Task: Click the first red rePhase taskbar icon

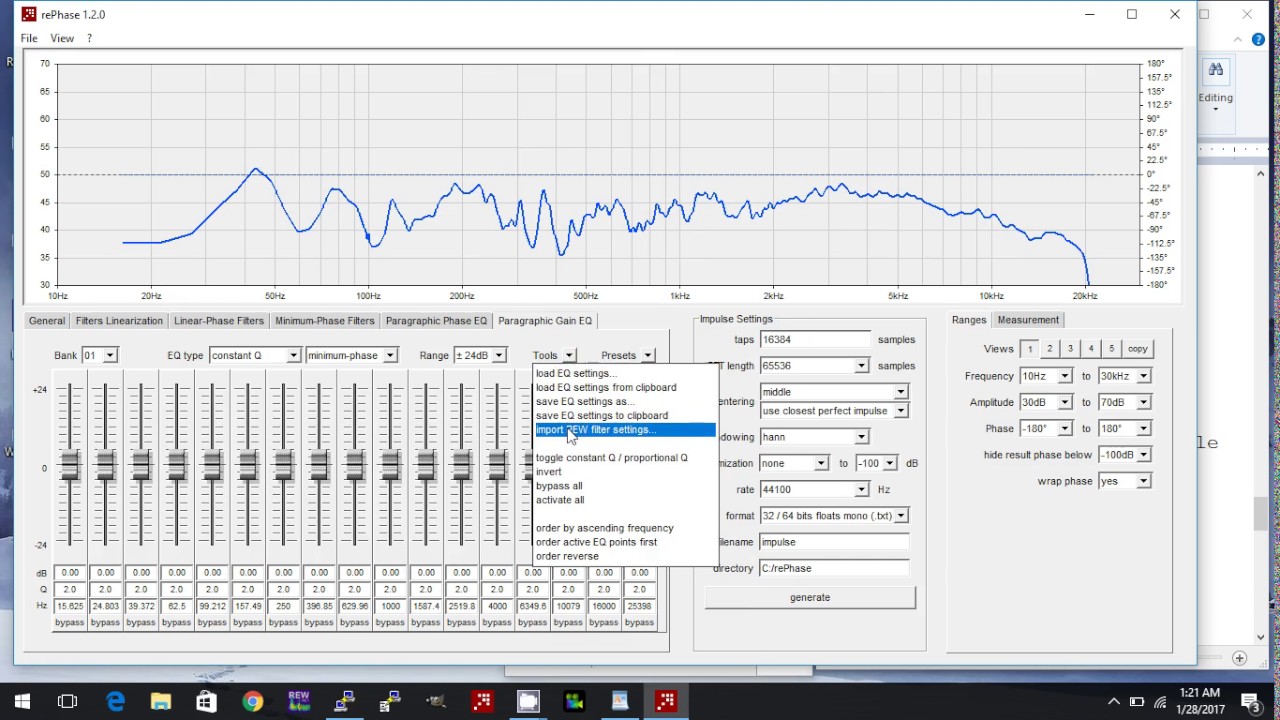Action: pos(482,702)
